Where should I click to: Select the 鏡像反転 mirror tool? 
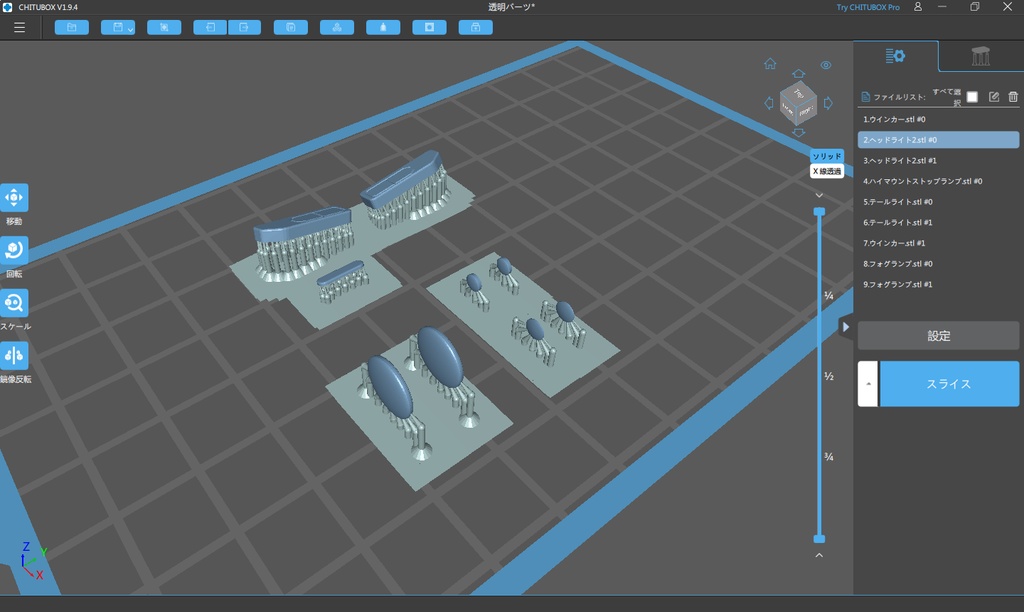coord(14,356)
